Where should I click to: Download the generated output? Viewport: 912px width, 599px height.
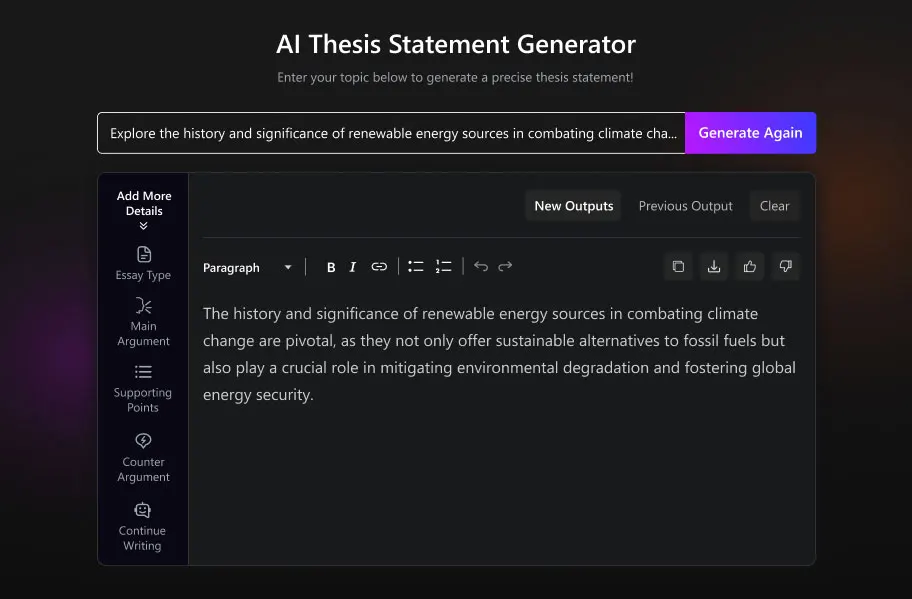tap(714, 266)
